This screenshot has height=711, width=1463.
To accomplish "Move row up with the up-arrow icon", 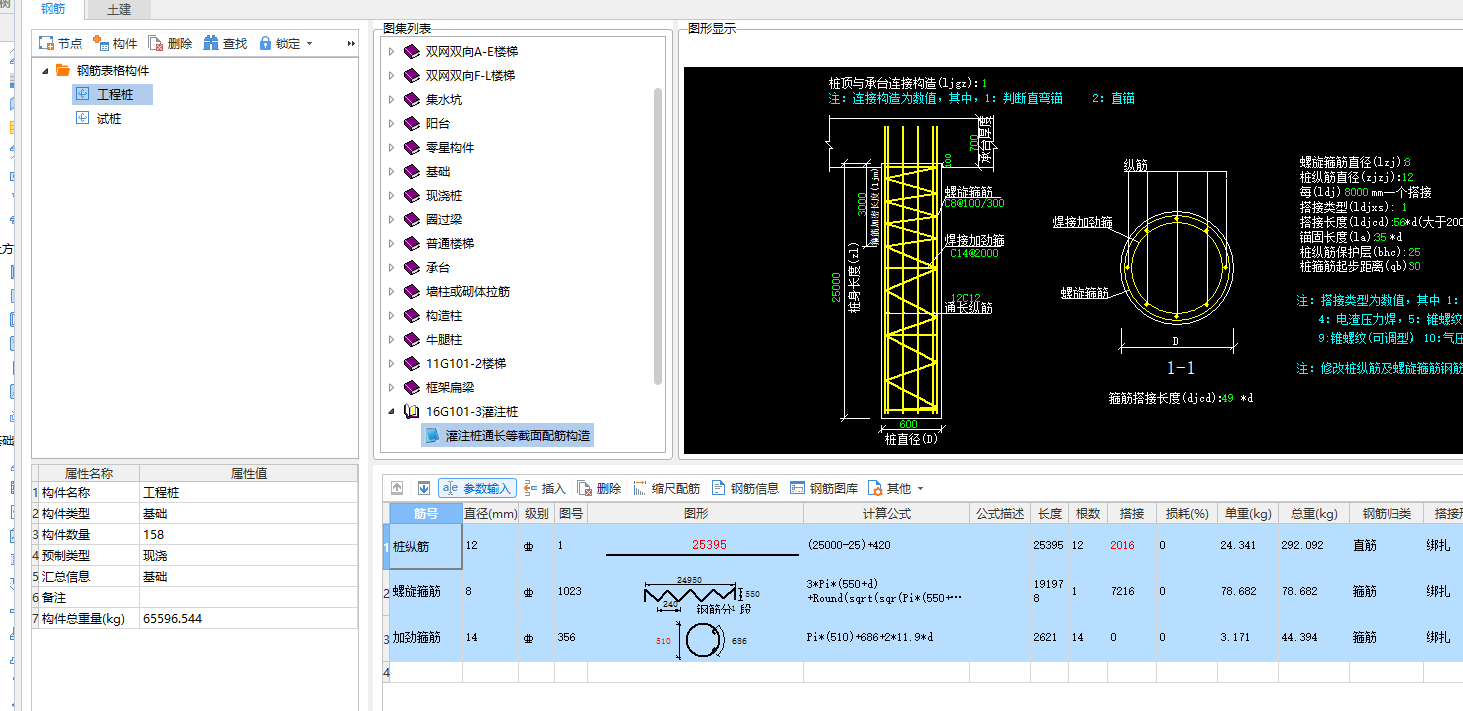I will coord(397,488).
